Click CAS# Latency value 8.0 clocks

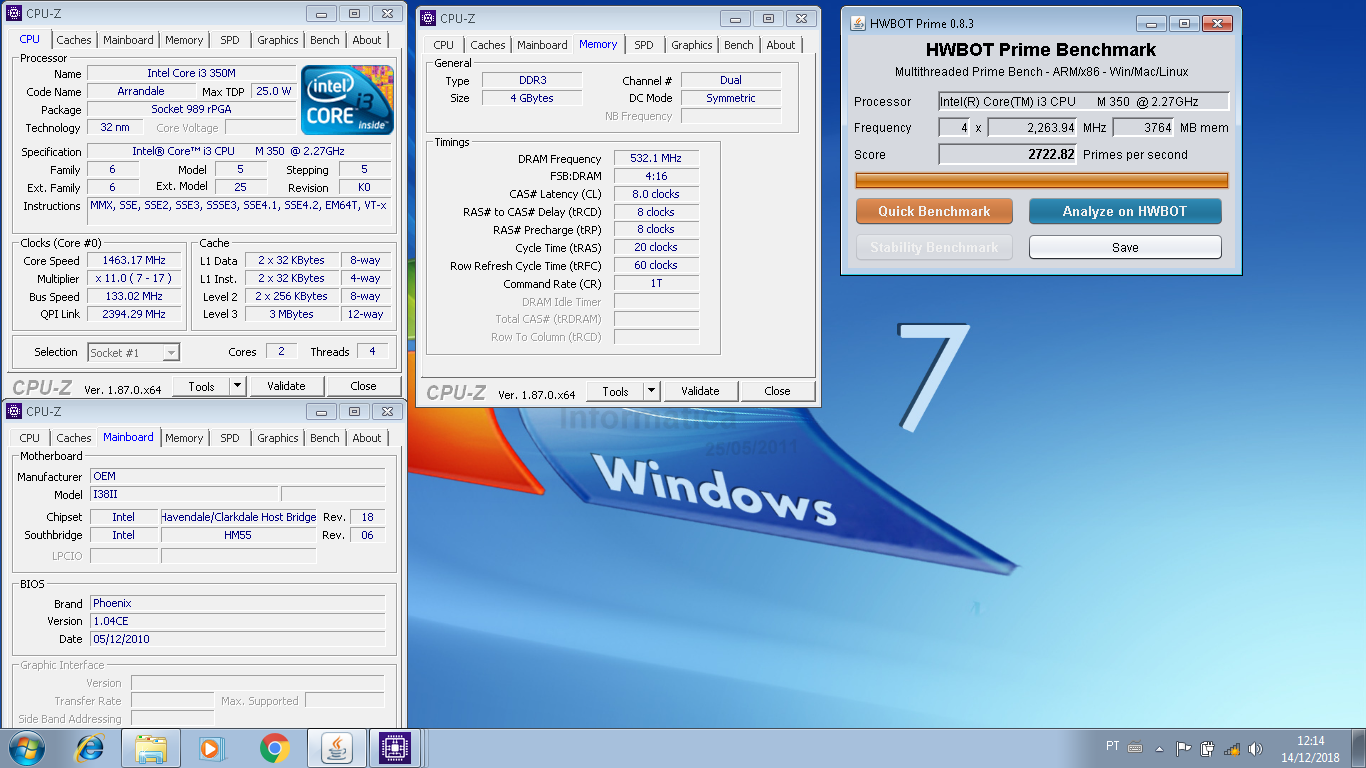(x=656, y=194)
